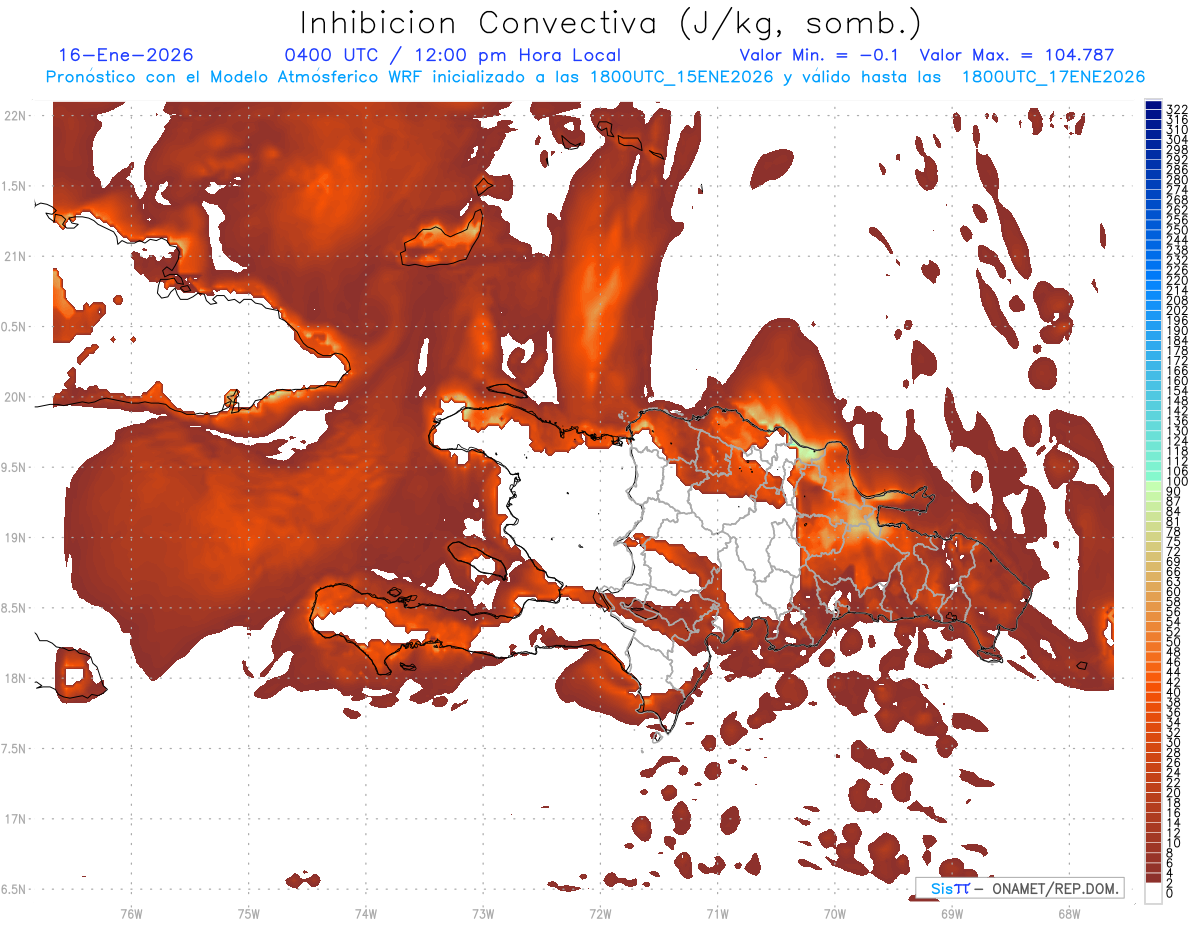
Task: Click the title "Inhibicion Convectiva (J/kg, somb.)"
Action: click(x=612, y=23)
